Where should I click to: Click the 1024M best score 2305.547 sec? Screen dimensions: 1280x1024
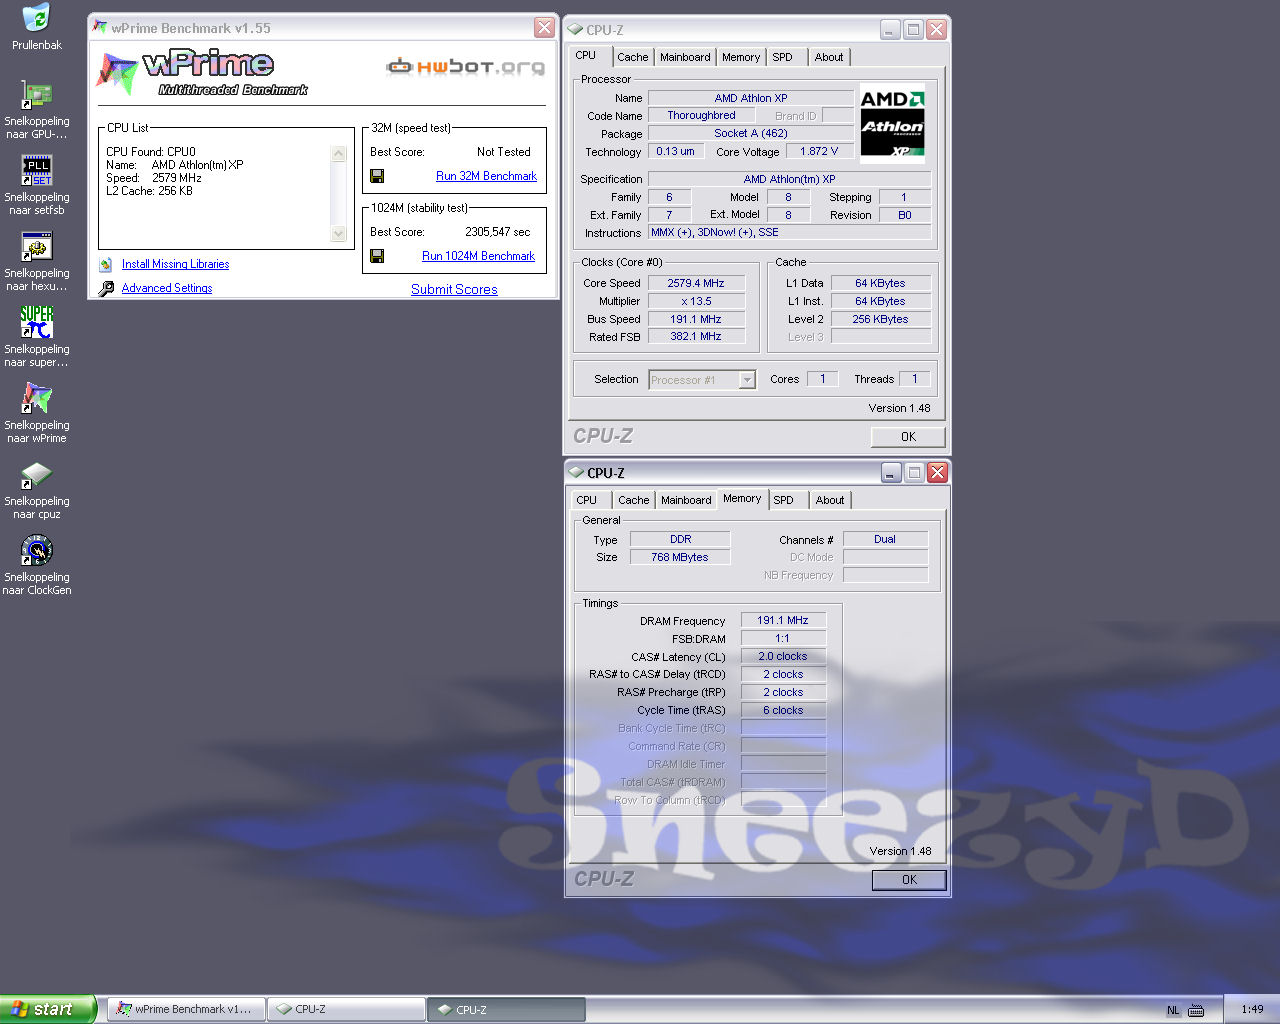(x=497, y=232)
